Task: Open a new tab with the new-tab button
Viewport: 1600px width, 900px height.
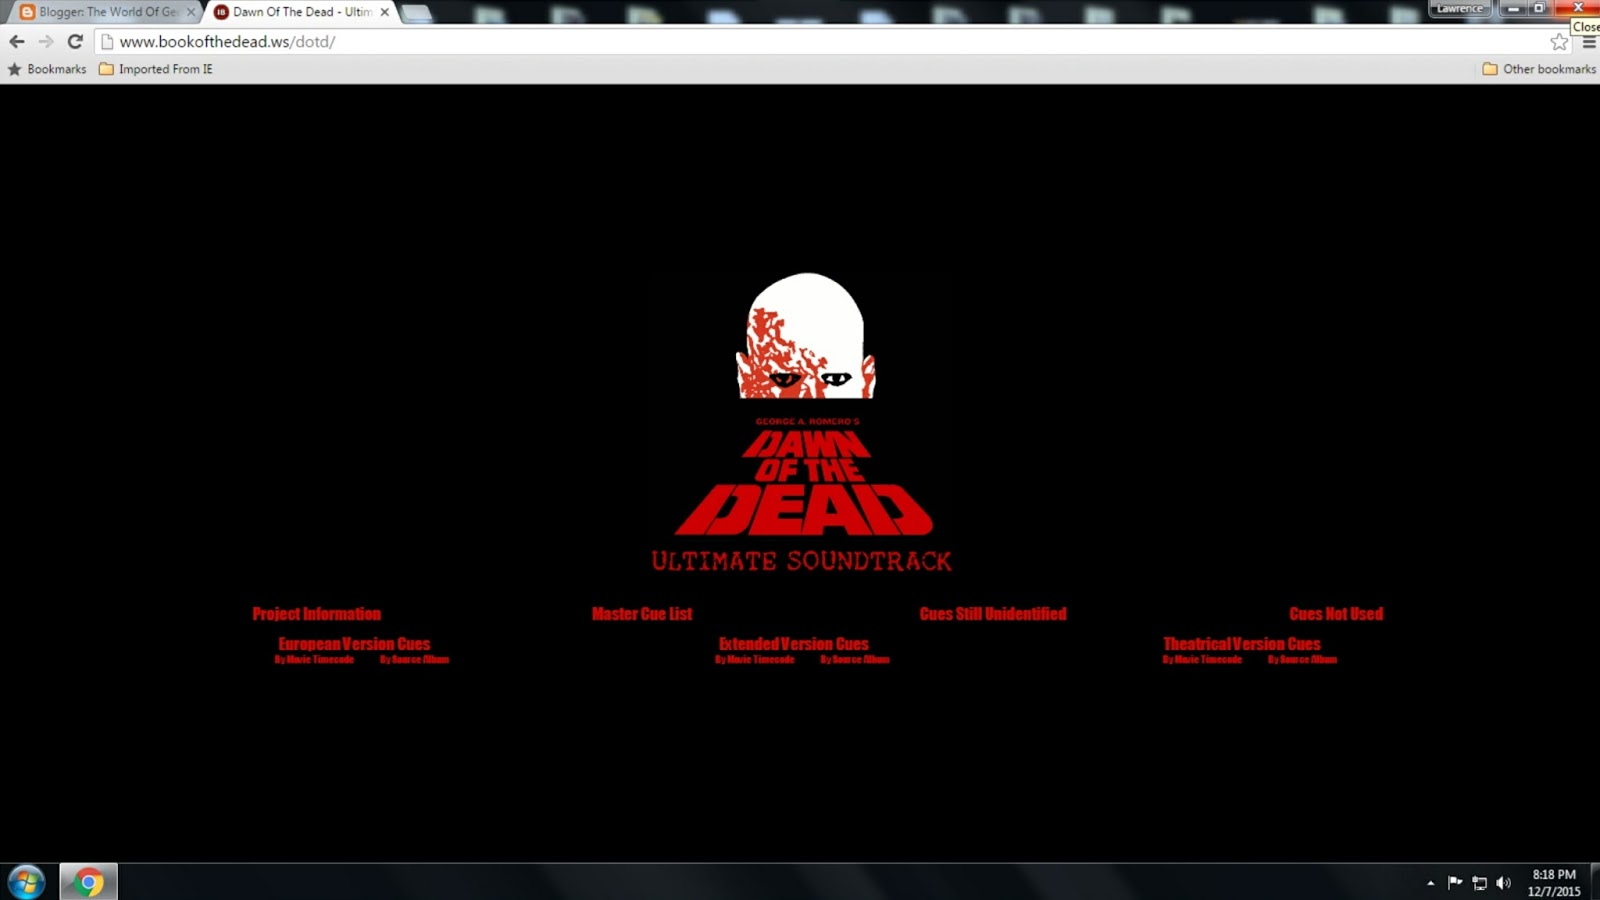Action: (x=416, y=13)
